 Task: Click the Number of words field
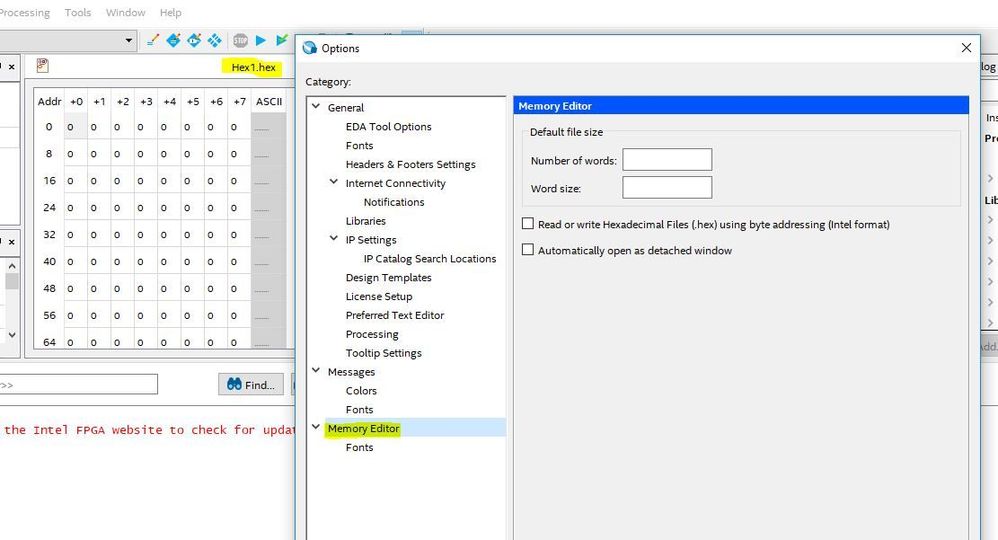(x=667, y=160)
